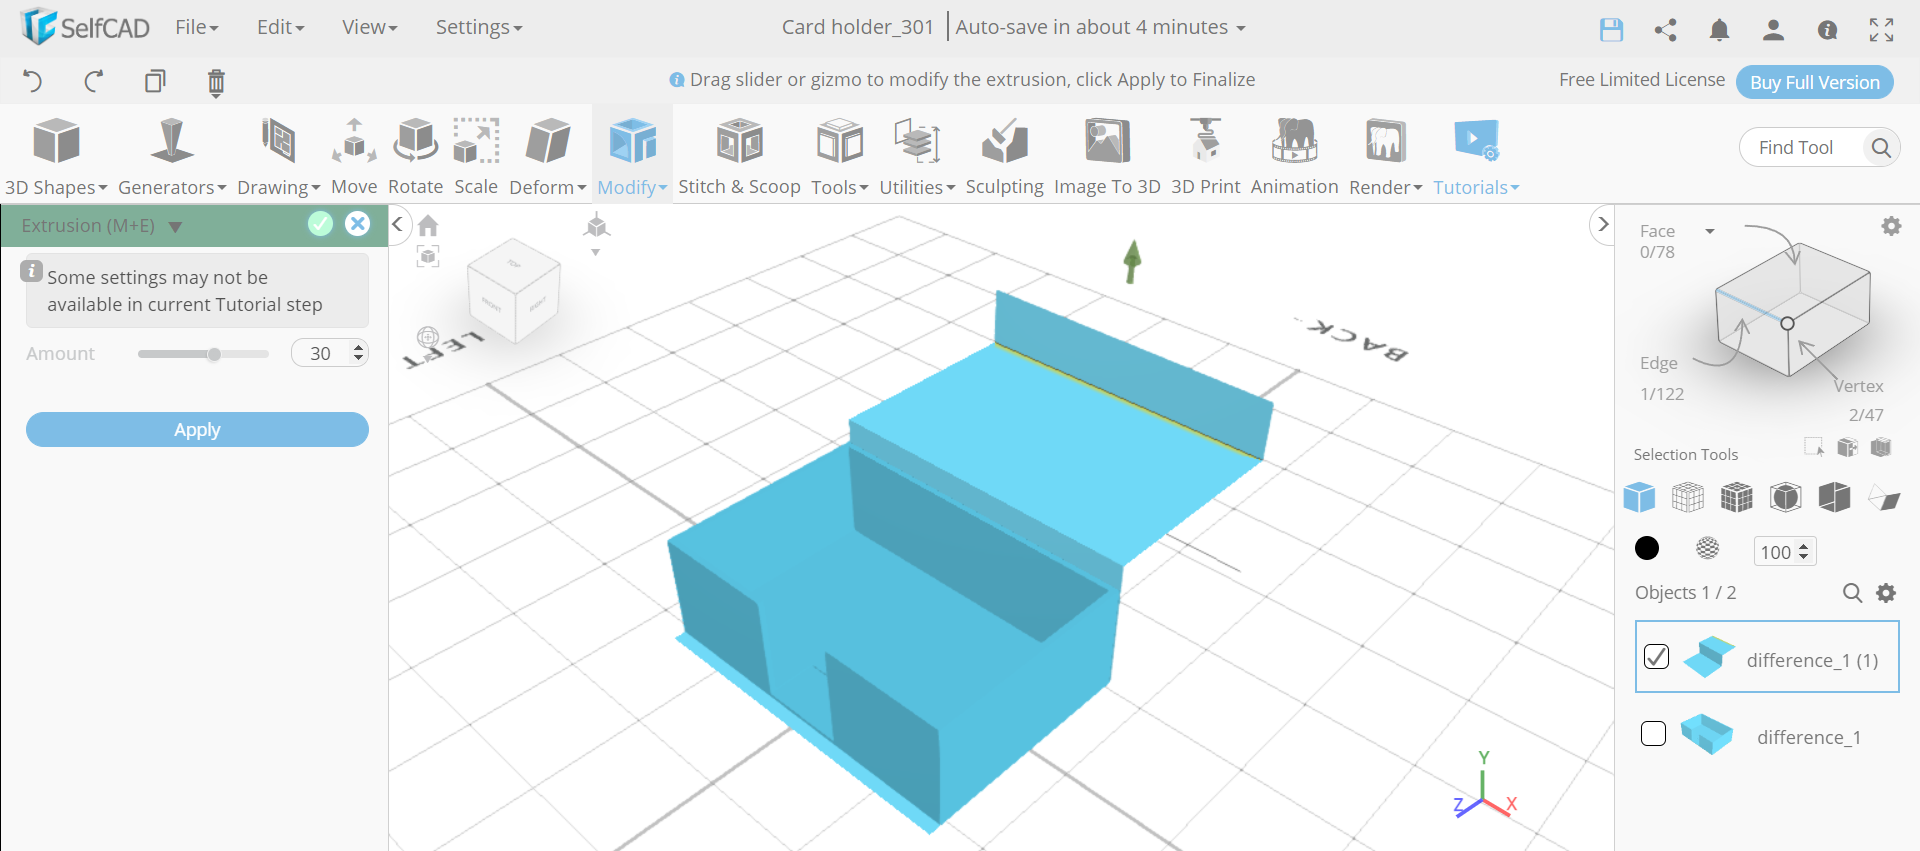Screen dimensions: 1920x851
Task: Open the 3D Shapes tool
Action: 56,157
